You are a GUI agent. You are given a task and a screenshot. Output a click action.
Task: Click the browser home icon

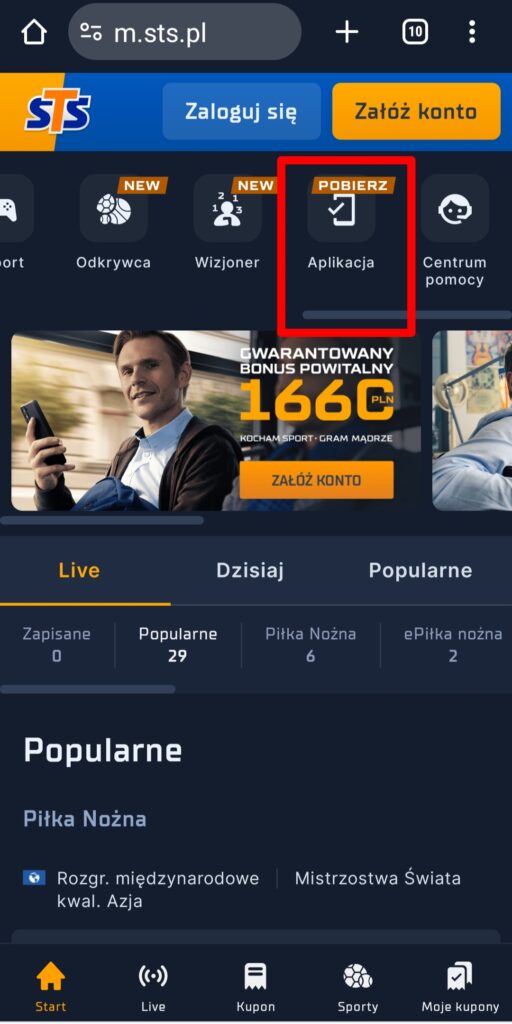[x=34, y=32]
